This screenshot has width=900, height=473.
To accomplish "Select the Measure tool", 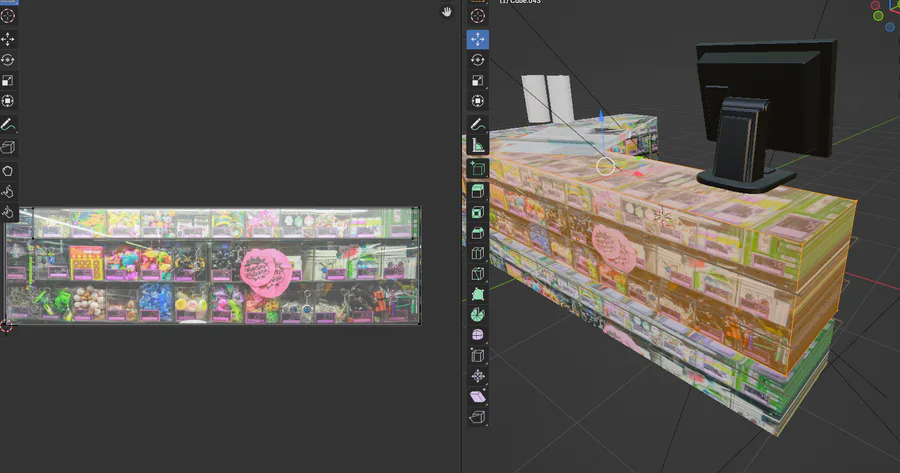I will click(x=478, y=145).
